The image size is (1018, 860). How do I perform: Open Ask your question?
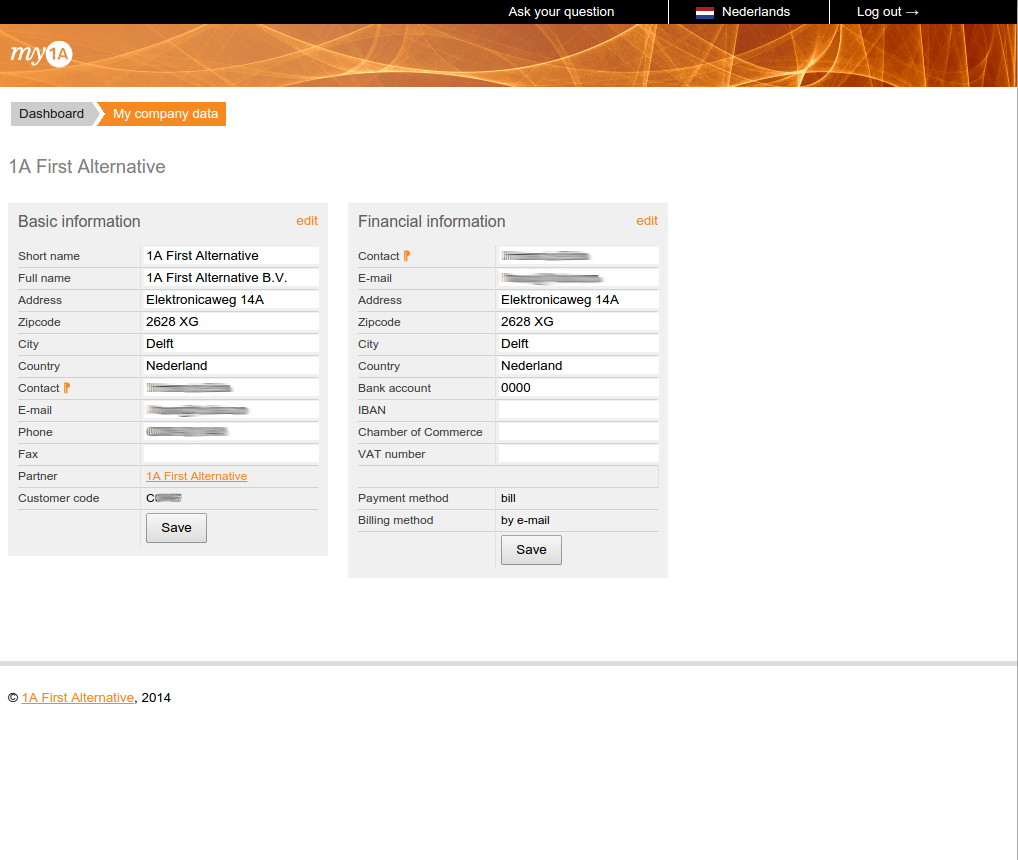pos(561,12)
